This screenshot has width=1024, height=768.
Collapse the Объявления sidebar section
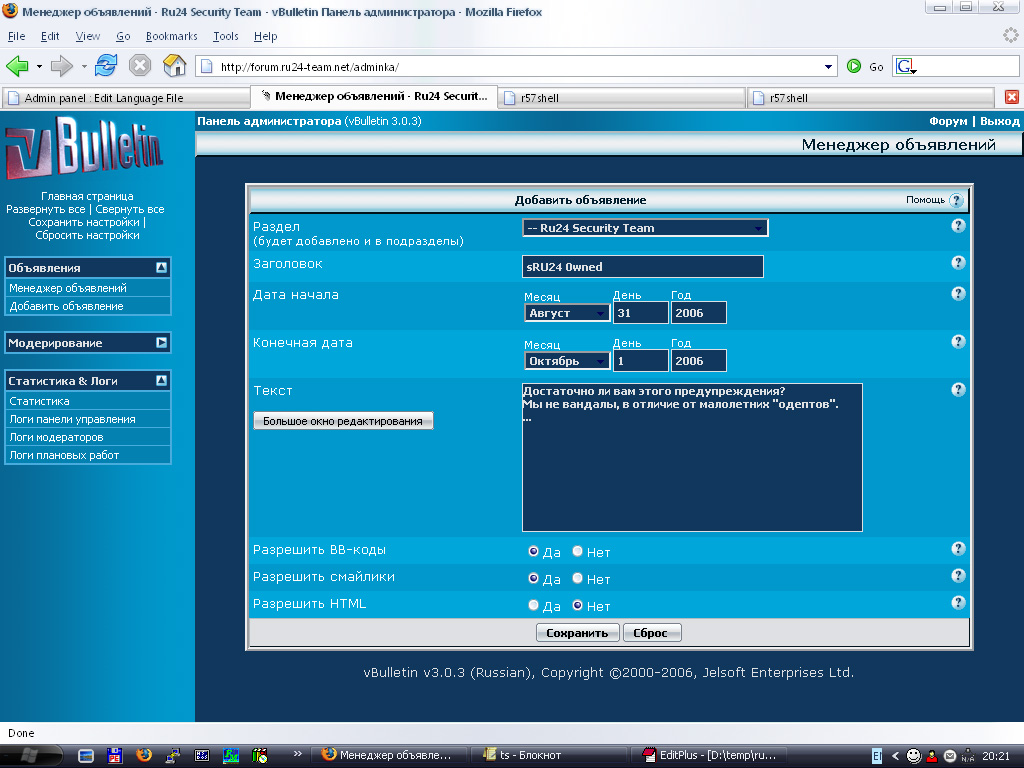pos(161,267)
